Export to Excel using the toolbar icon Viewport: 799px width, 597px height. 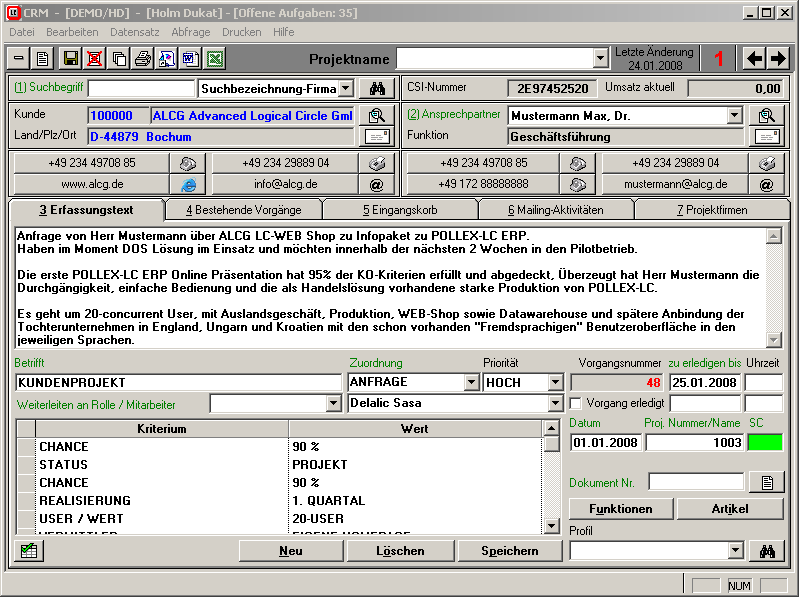pos(215,58)
